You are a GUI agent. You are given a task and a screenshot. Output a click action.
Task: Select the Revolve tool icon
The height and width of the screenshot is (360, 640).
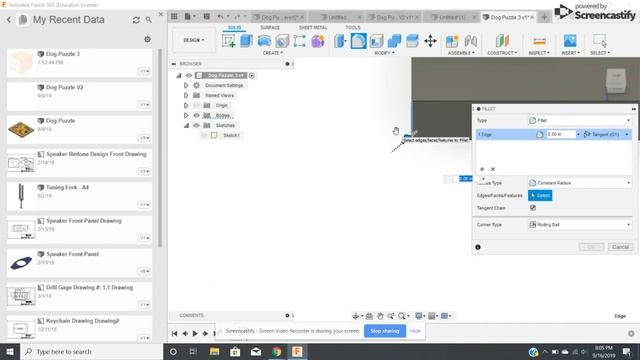pyautogui.click(x=264, y=41)
